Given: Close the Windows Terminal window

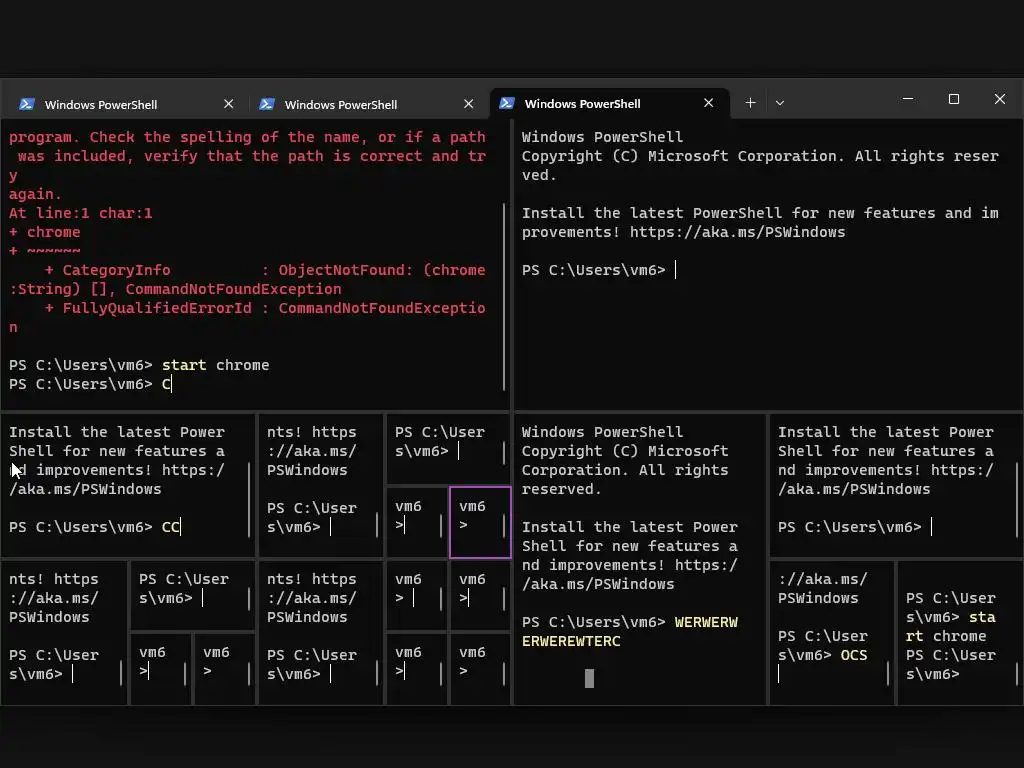Looking at the screenshot, I should click(x=1000, y=99).
